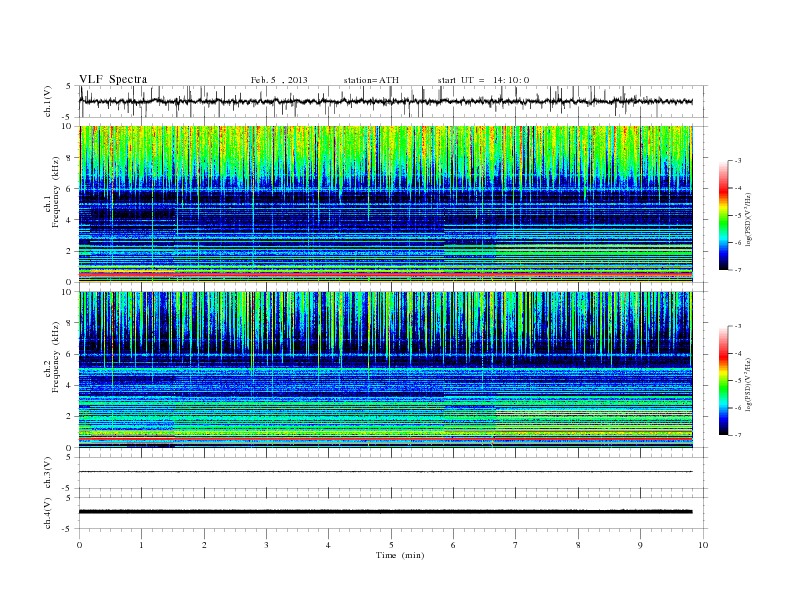Click the "0" time axis tick label
Viewport: 792px width, 612px height.
click(x=79, y=545)
